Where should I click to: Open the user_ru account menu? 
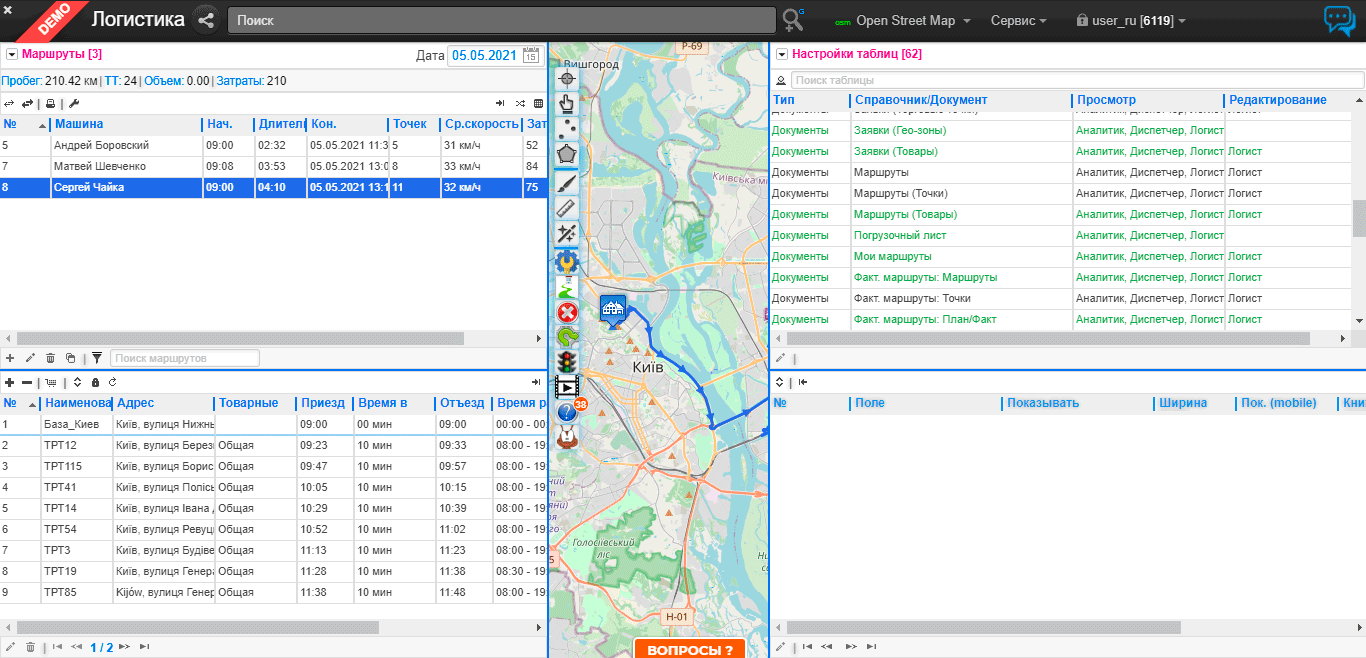pyautogui.click(x=1131, y=20)
